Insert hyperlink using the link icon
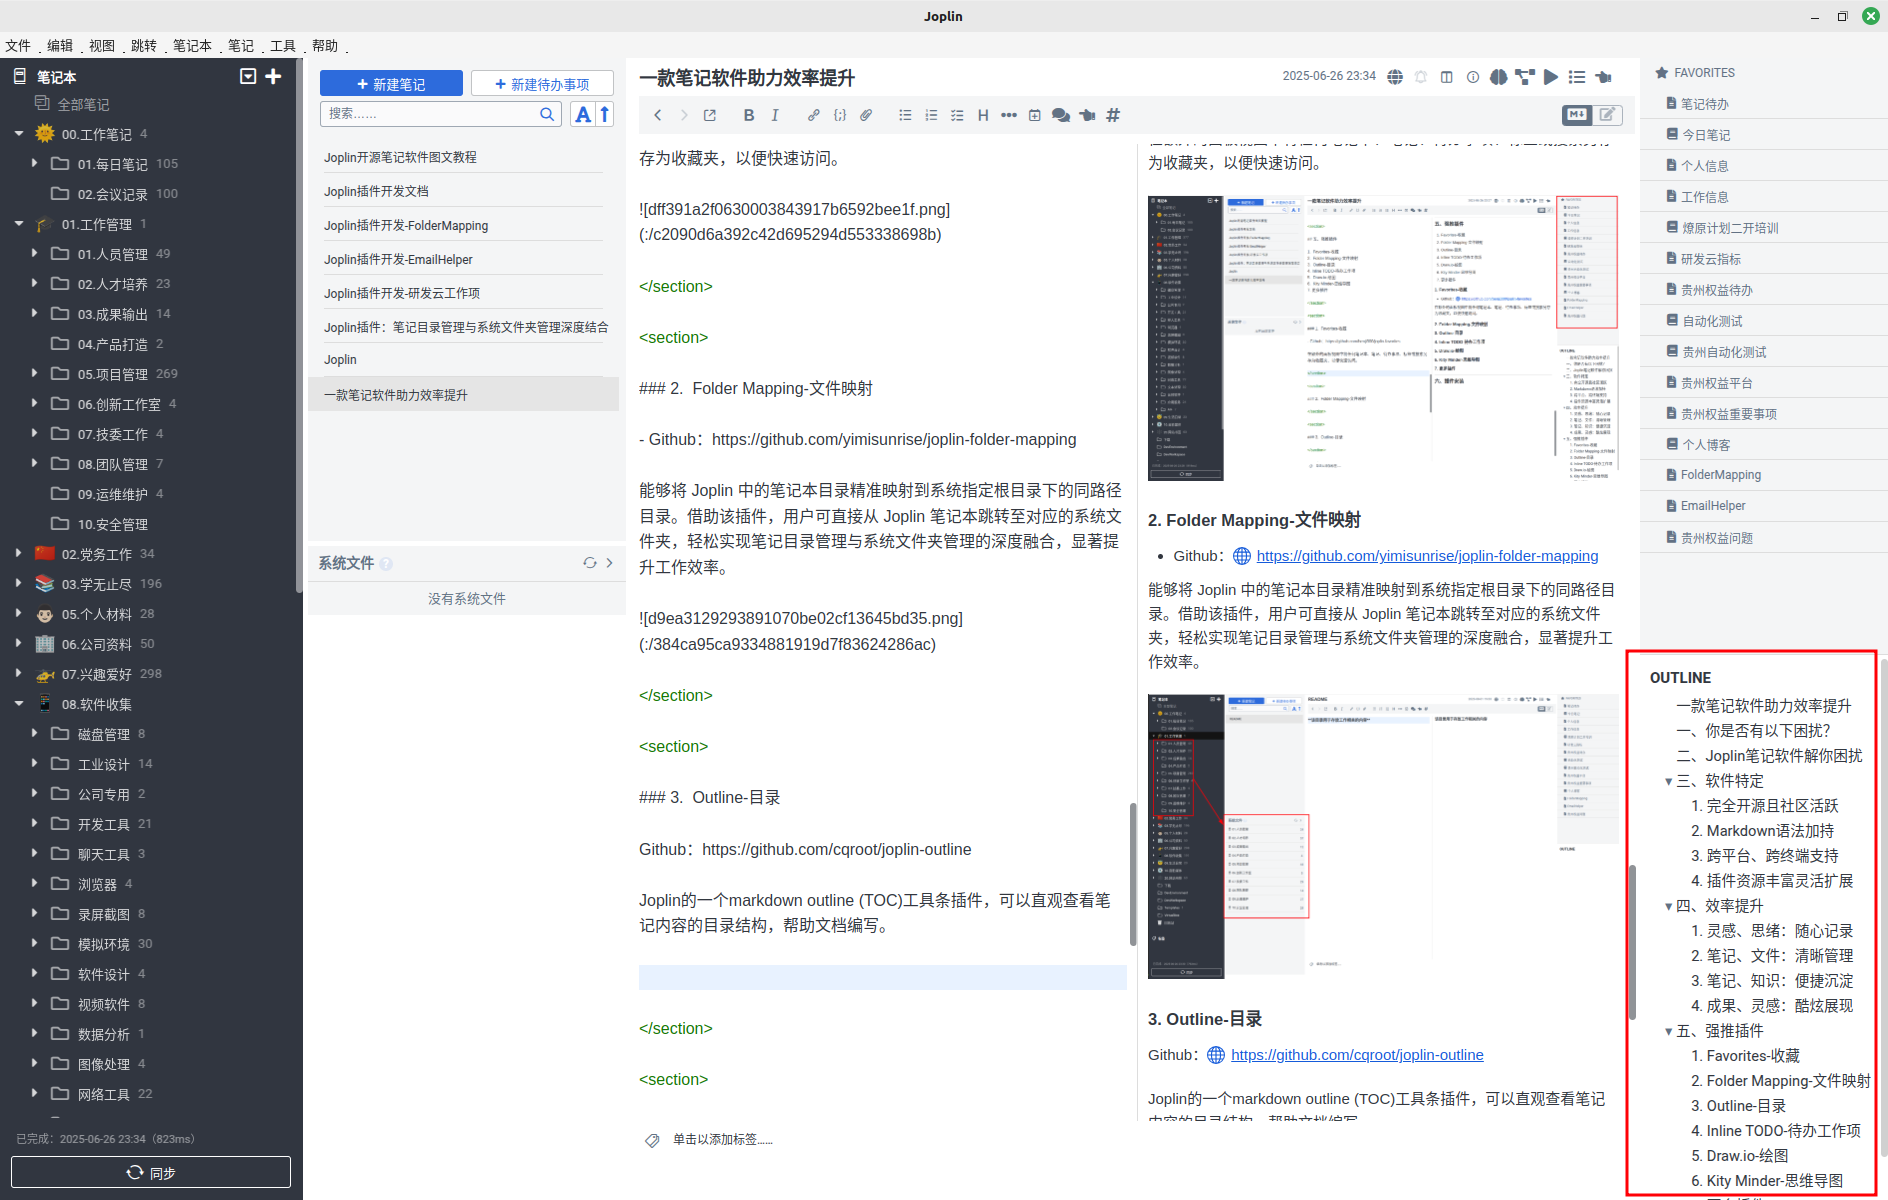 [x=814, y=115]
